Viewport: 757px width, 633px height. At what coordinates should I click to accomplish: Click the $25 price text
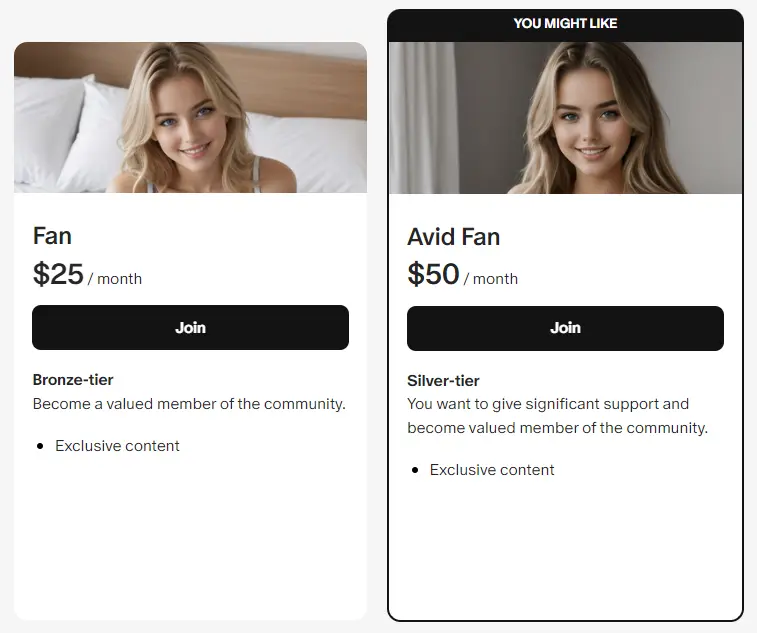tap(58, 274)
